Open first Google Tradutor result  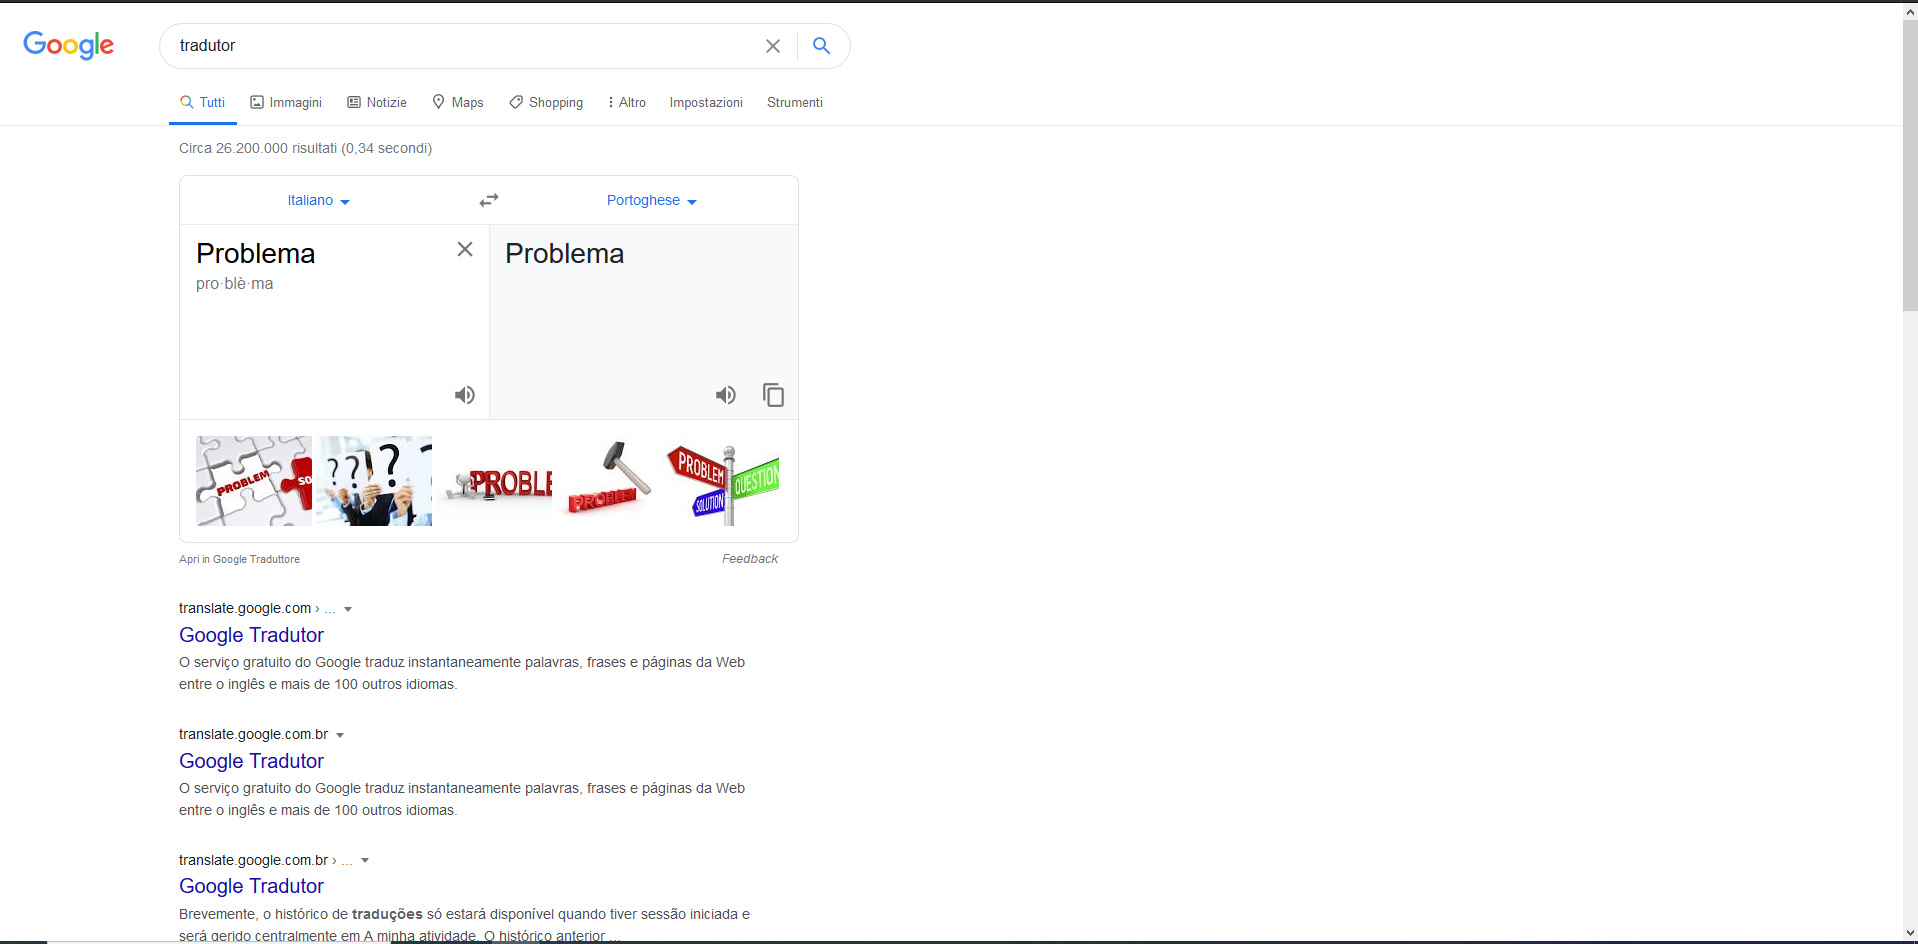pyautogui.click(x=251, y=635)
